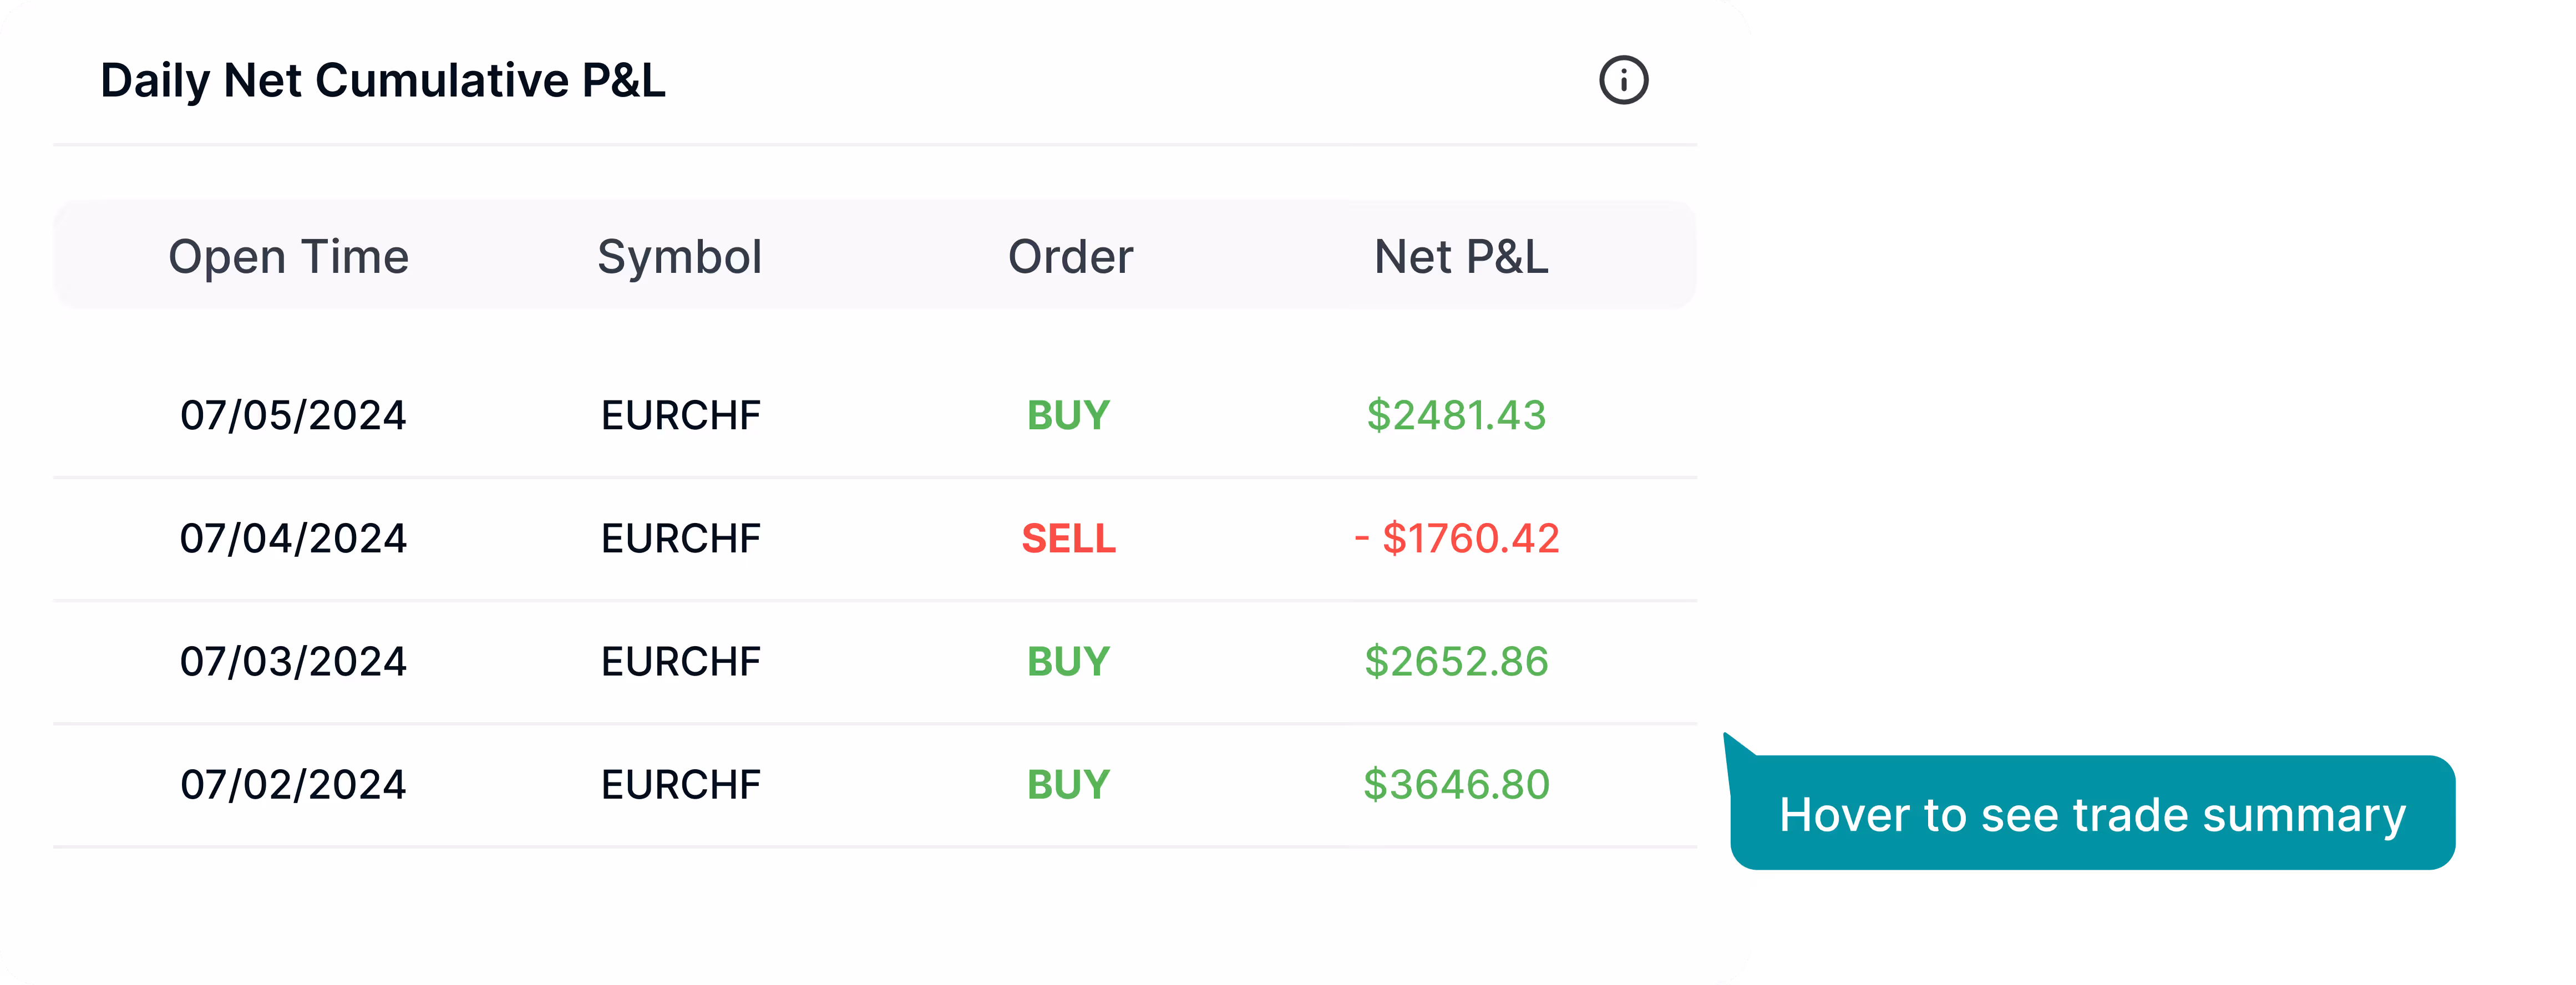Click the SELL order from 07/04/2024
This screenshot has height=985, width=2576.
1068,538
